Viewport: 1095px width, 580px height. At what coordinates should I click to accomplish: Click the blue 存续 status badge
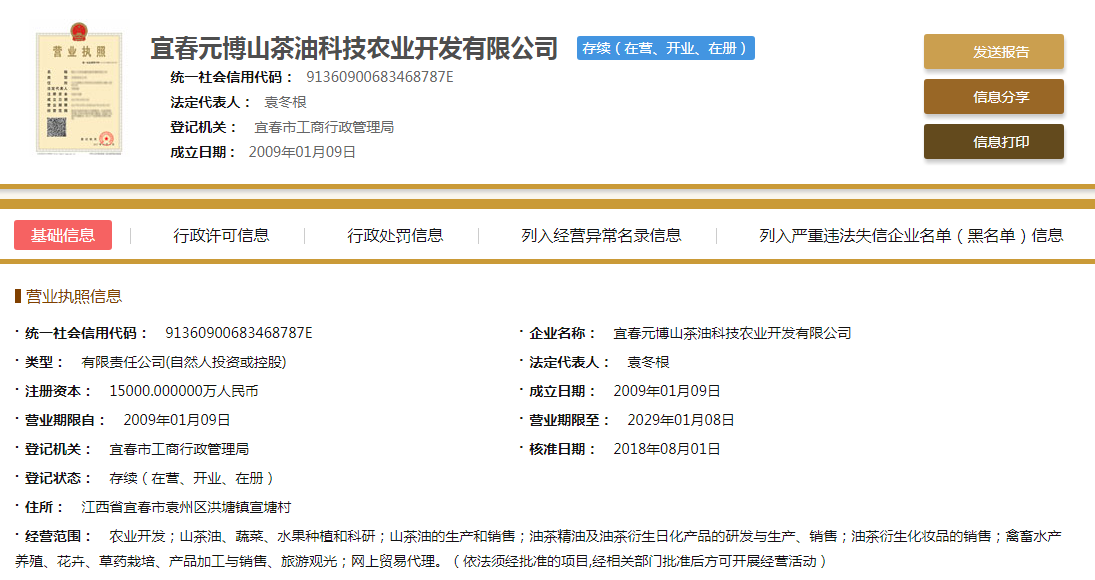(665, 48)
